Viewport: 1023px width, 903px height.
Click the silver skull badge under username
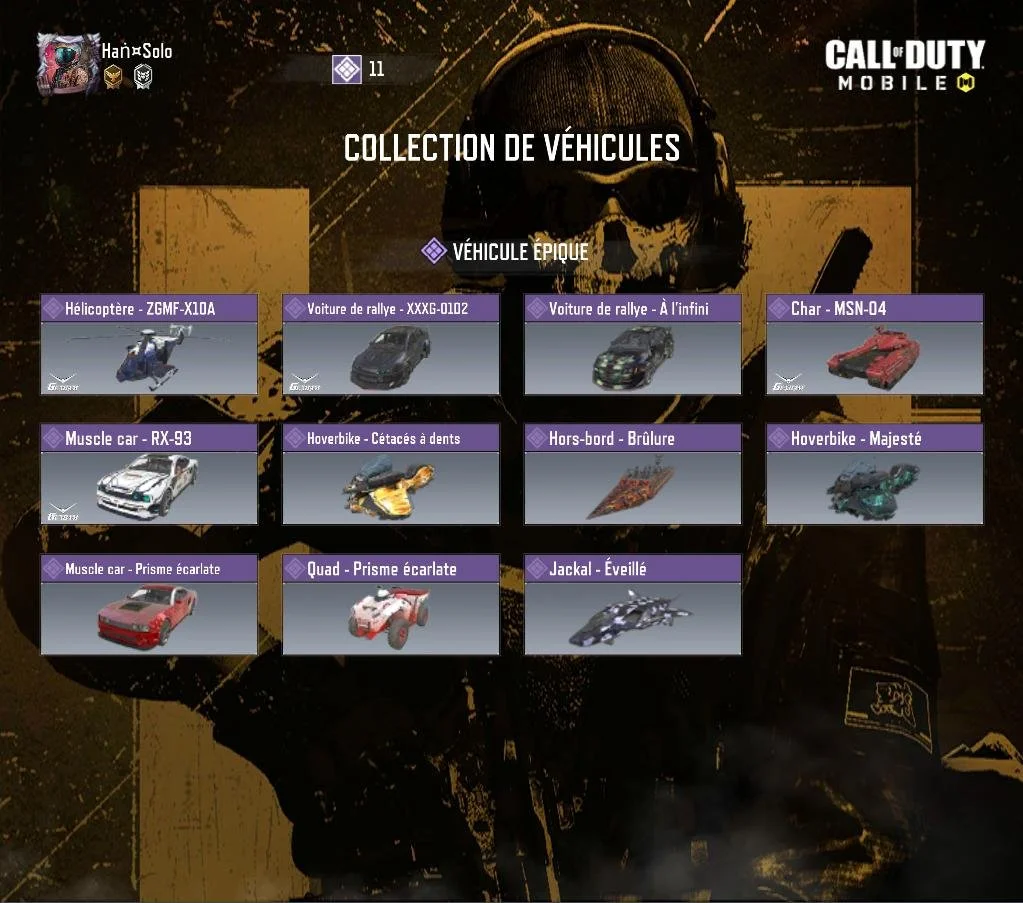[143, 77]
